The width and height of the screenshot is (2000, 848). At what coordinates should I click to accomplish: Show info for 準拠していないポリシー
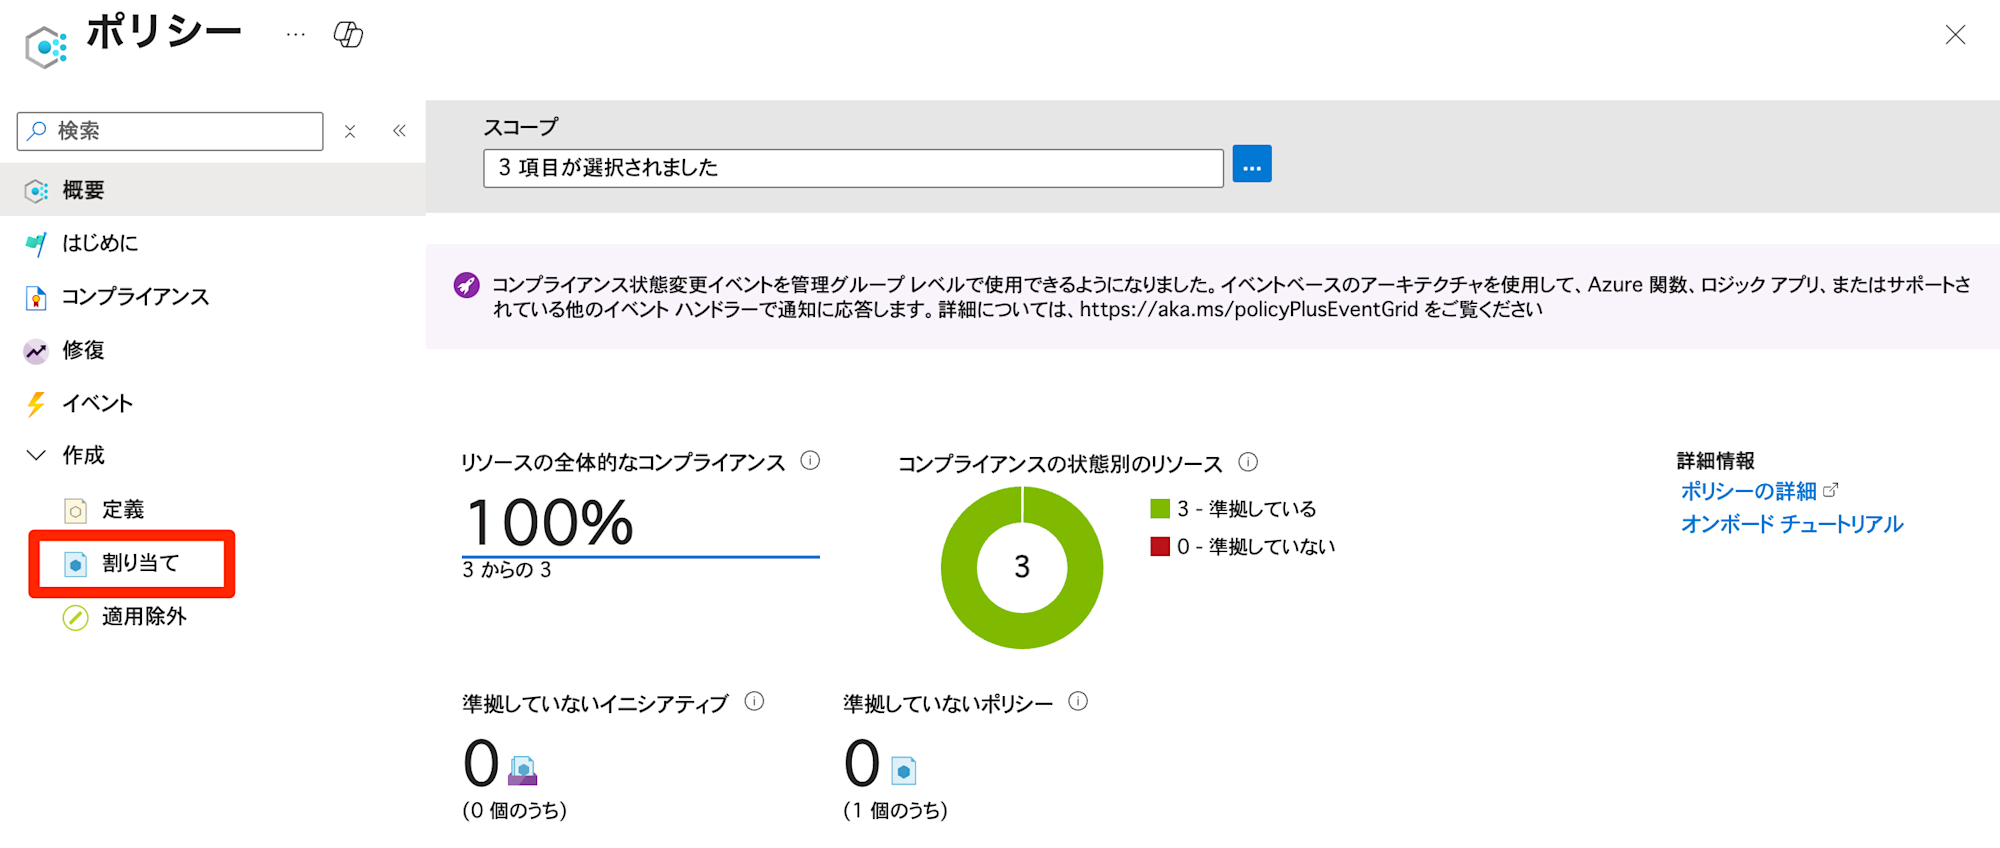[x=1078, y=702]
